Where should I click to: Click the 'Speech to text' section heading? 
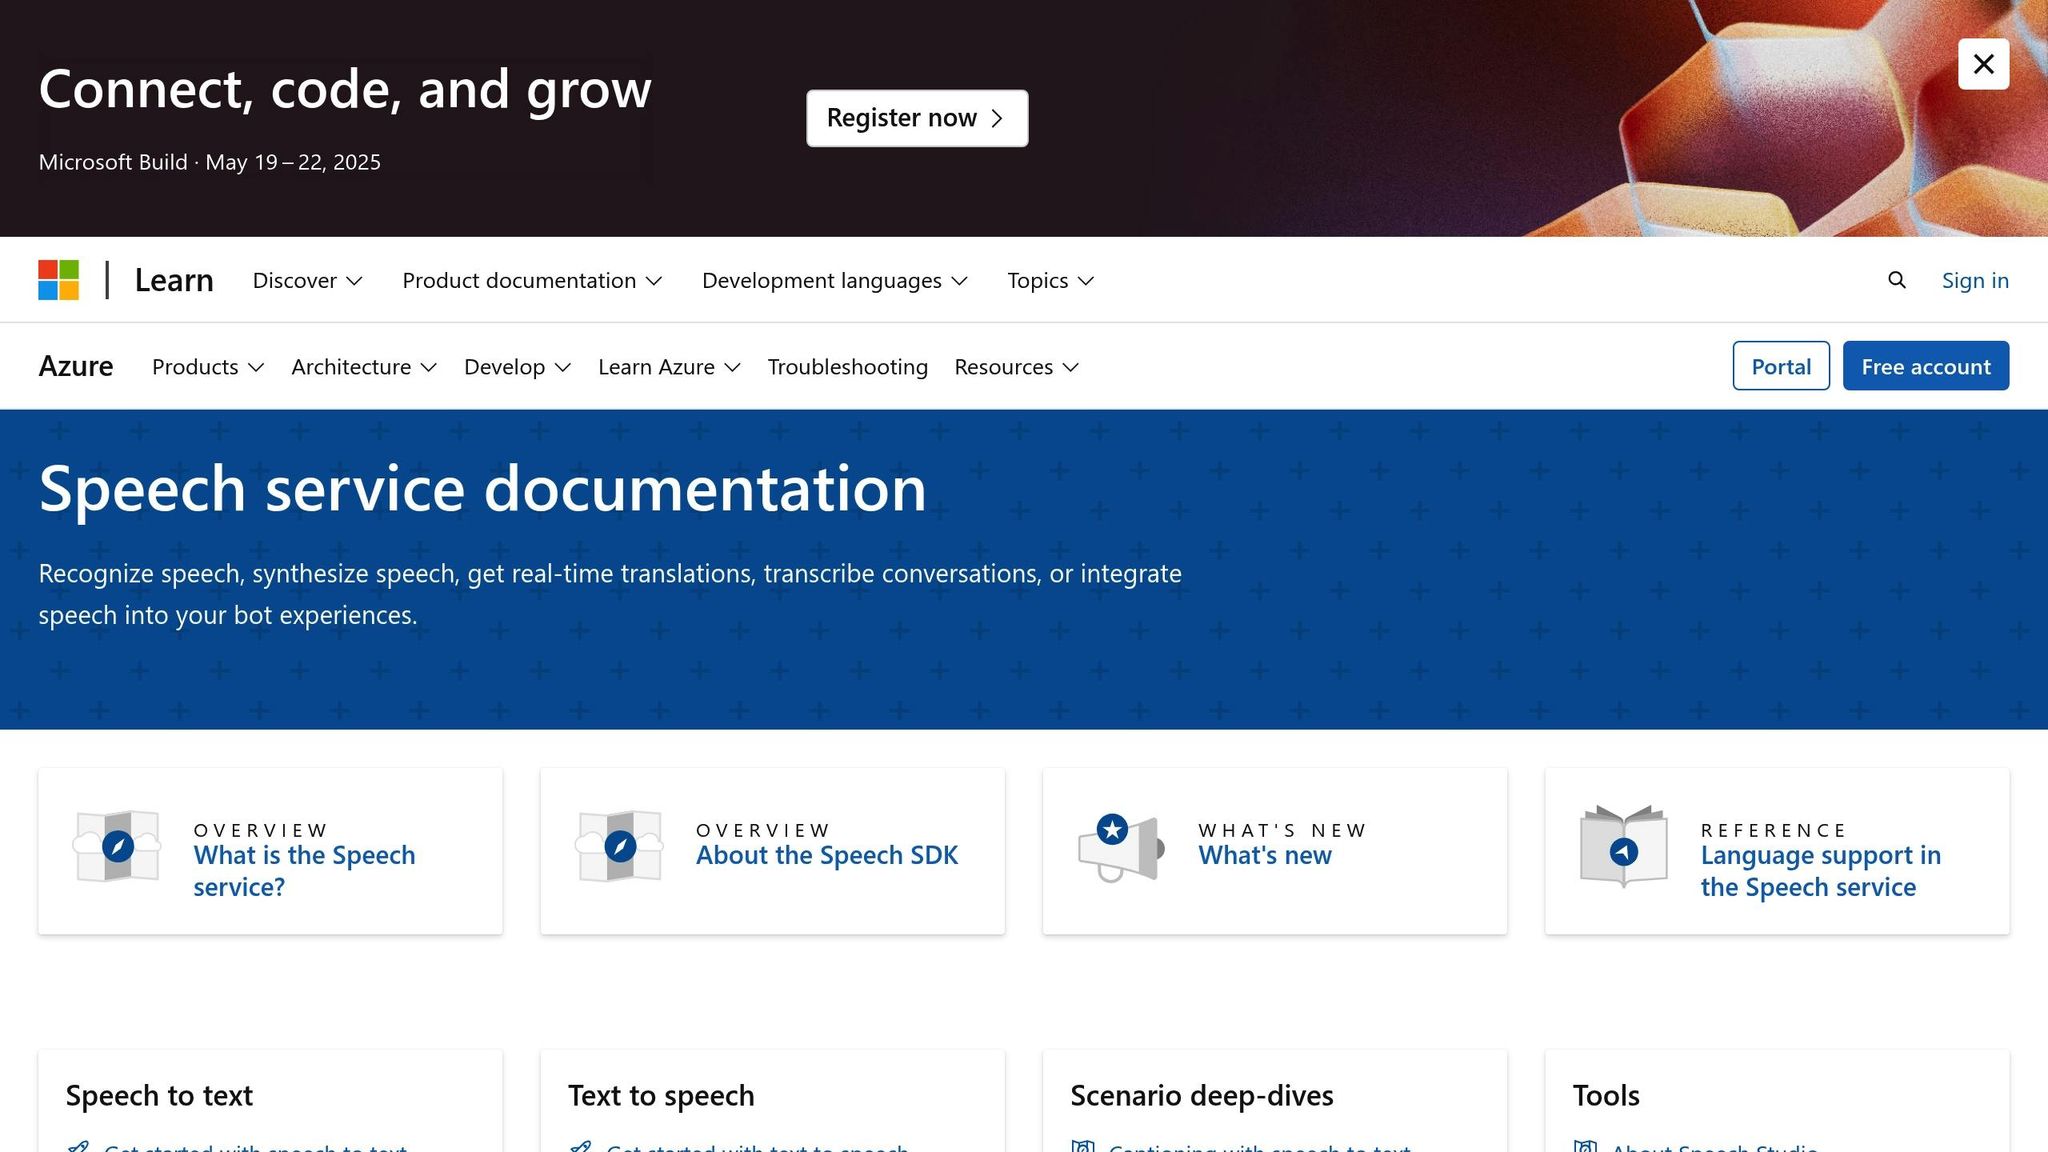[x=159, y=1095]
